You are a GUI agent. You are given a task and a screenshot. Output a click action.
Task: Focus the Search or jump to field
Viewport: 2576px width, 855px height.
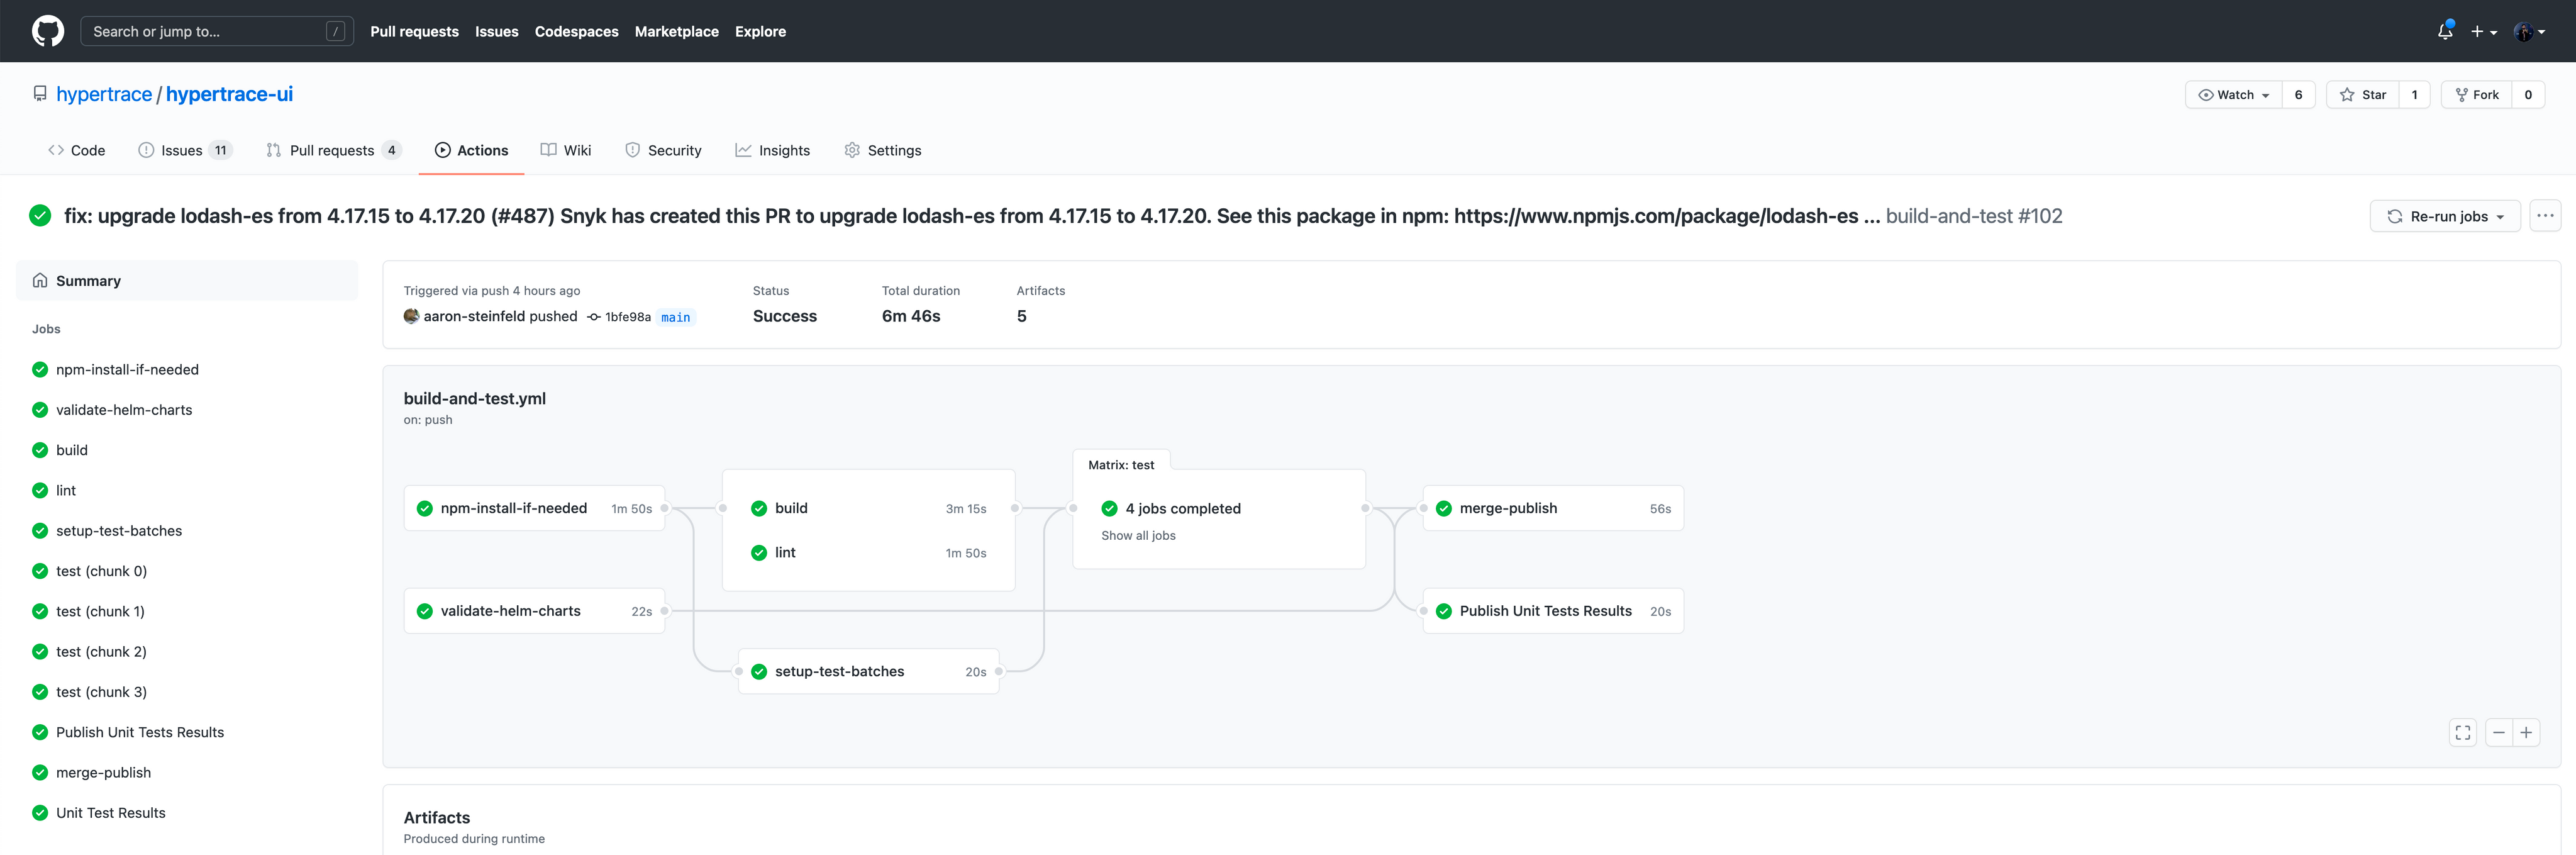[217, 31]
